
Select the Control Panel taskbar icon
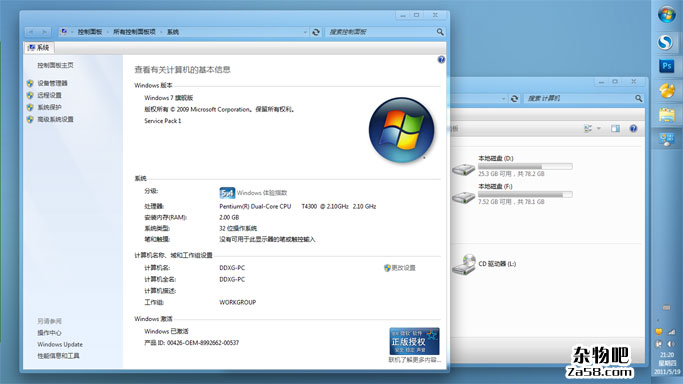click(667, 139)
